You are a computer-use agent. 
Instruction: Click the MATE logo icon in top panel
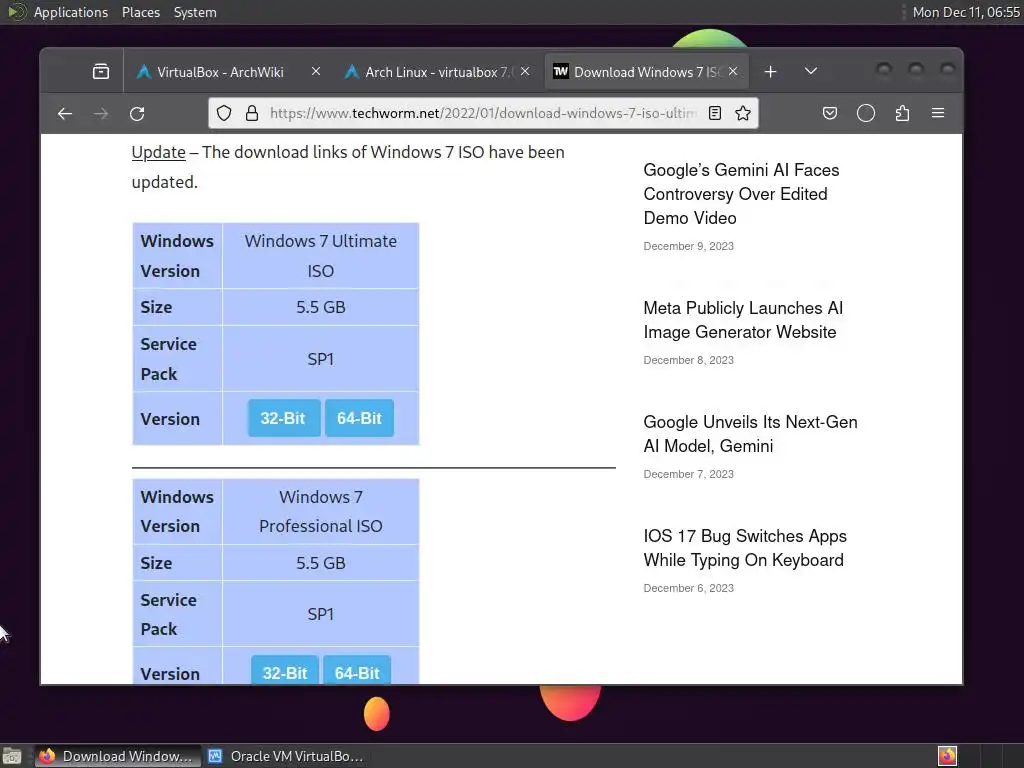(x=16, y=12)
